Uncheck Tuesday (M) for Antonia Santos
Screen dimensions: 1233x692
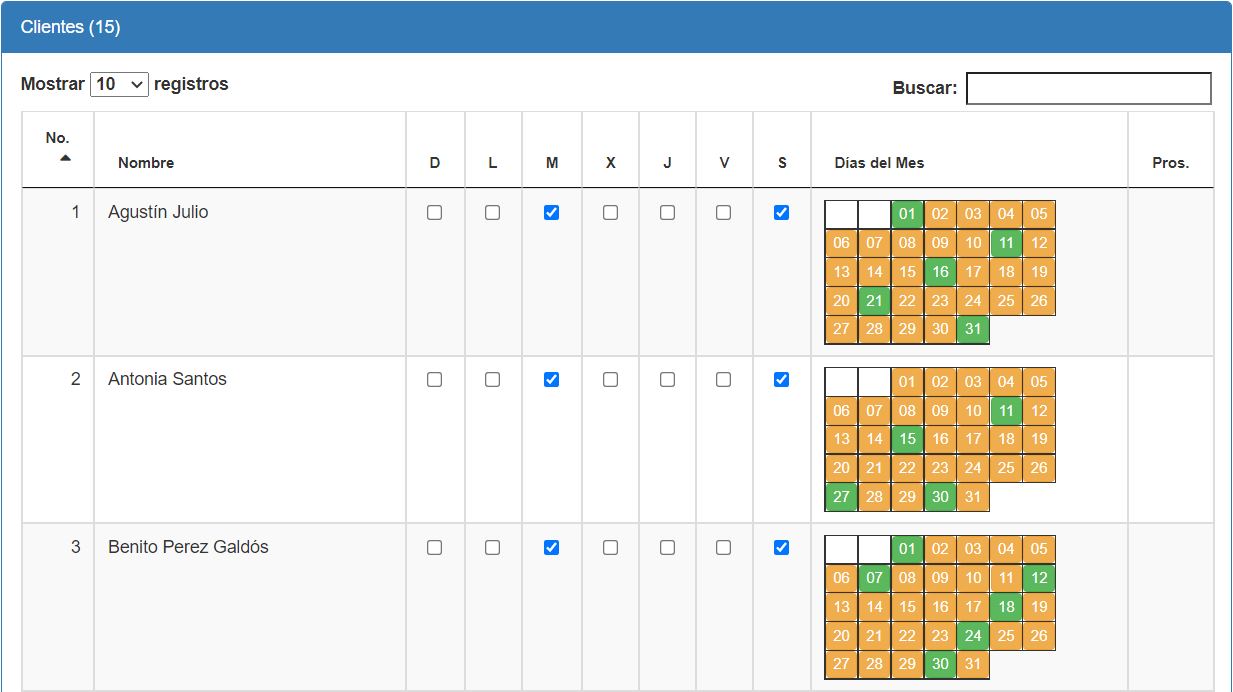pyautogui.click(x=551, y=380)
